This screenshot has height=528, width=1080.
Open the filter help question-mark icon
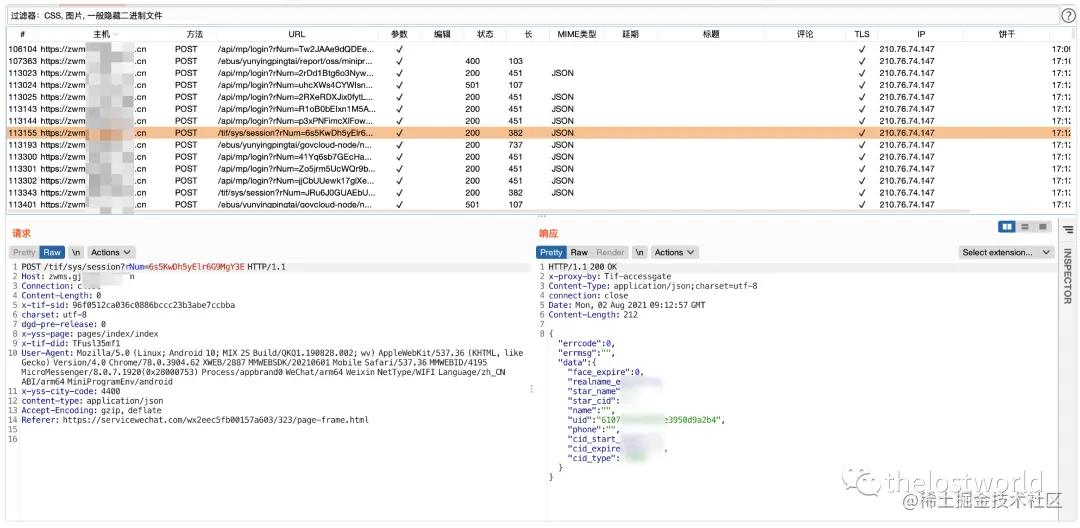point(1068,15)
